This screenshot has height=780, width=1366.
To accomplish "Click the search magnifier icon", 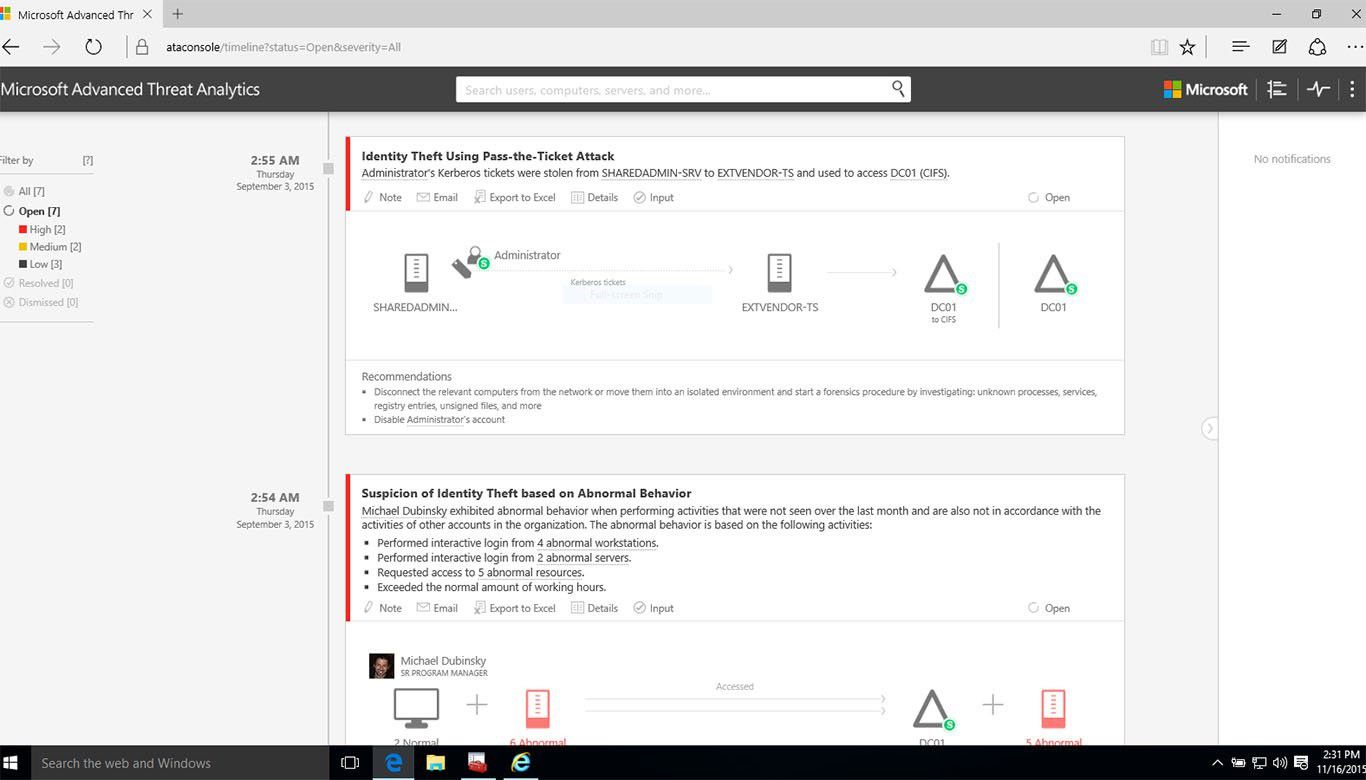I will click(898, 89).
